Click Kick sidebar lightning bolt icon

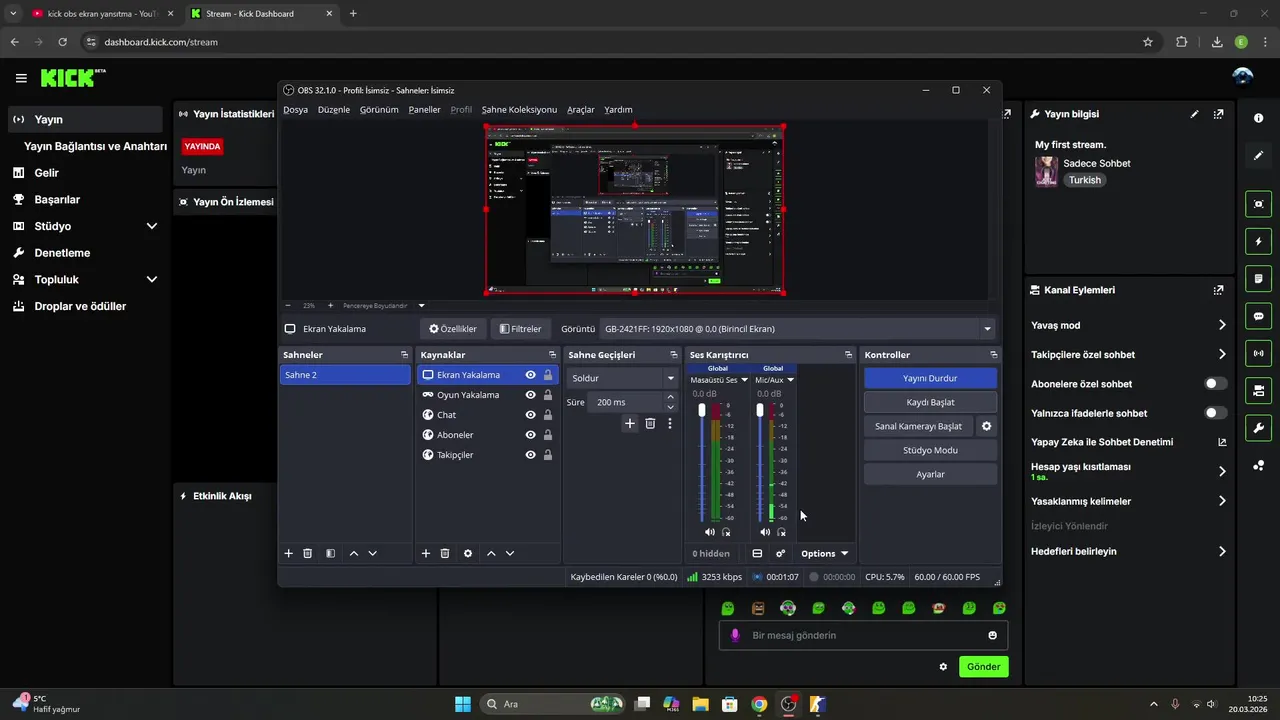(x=1259, y=241)
